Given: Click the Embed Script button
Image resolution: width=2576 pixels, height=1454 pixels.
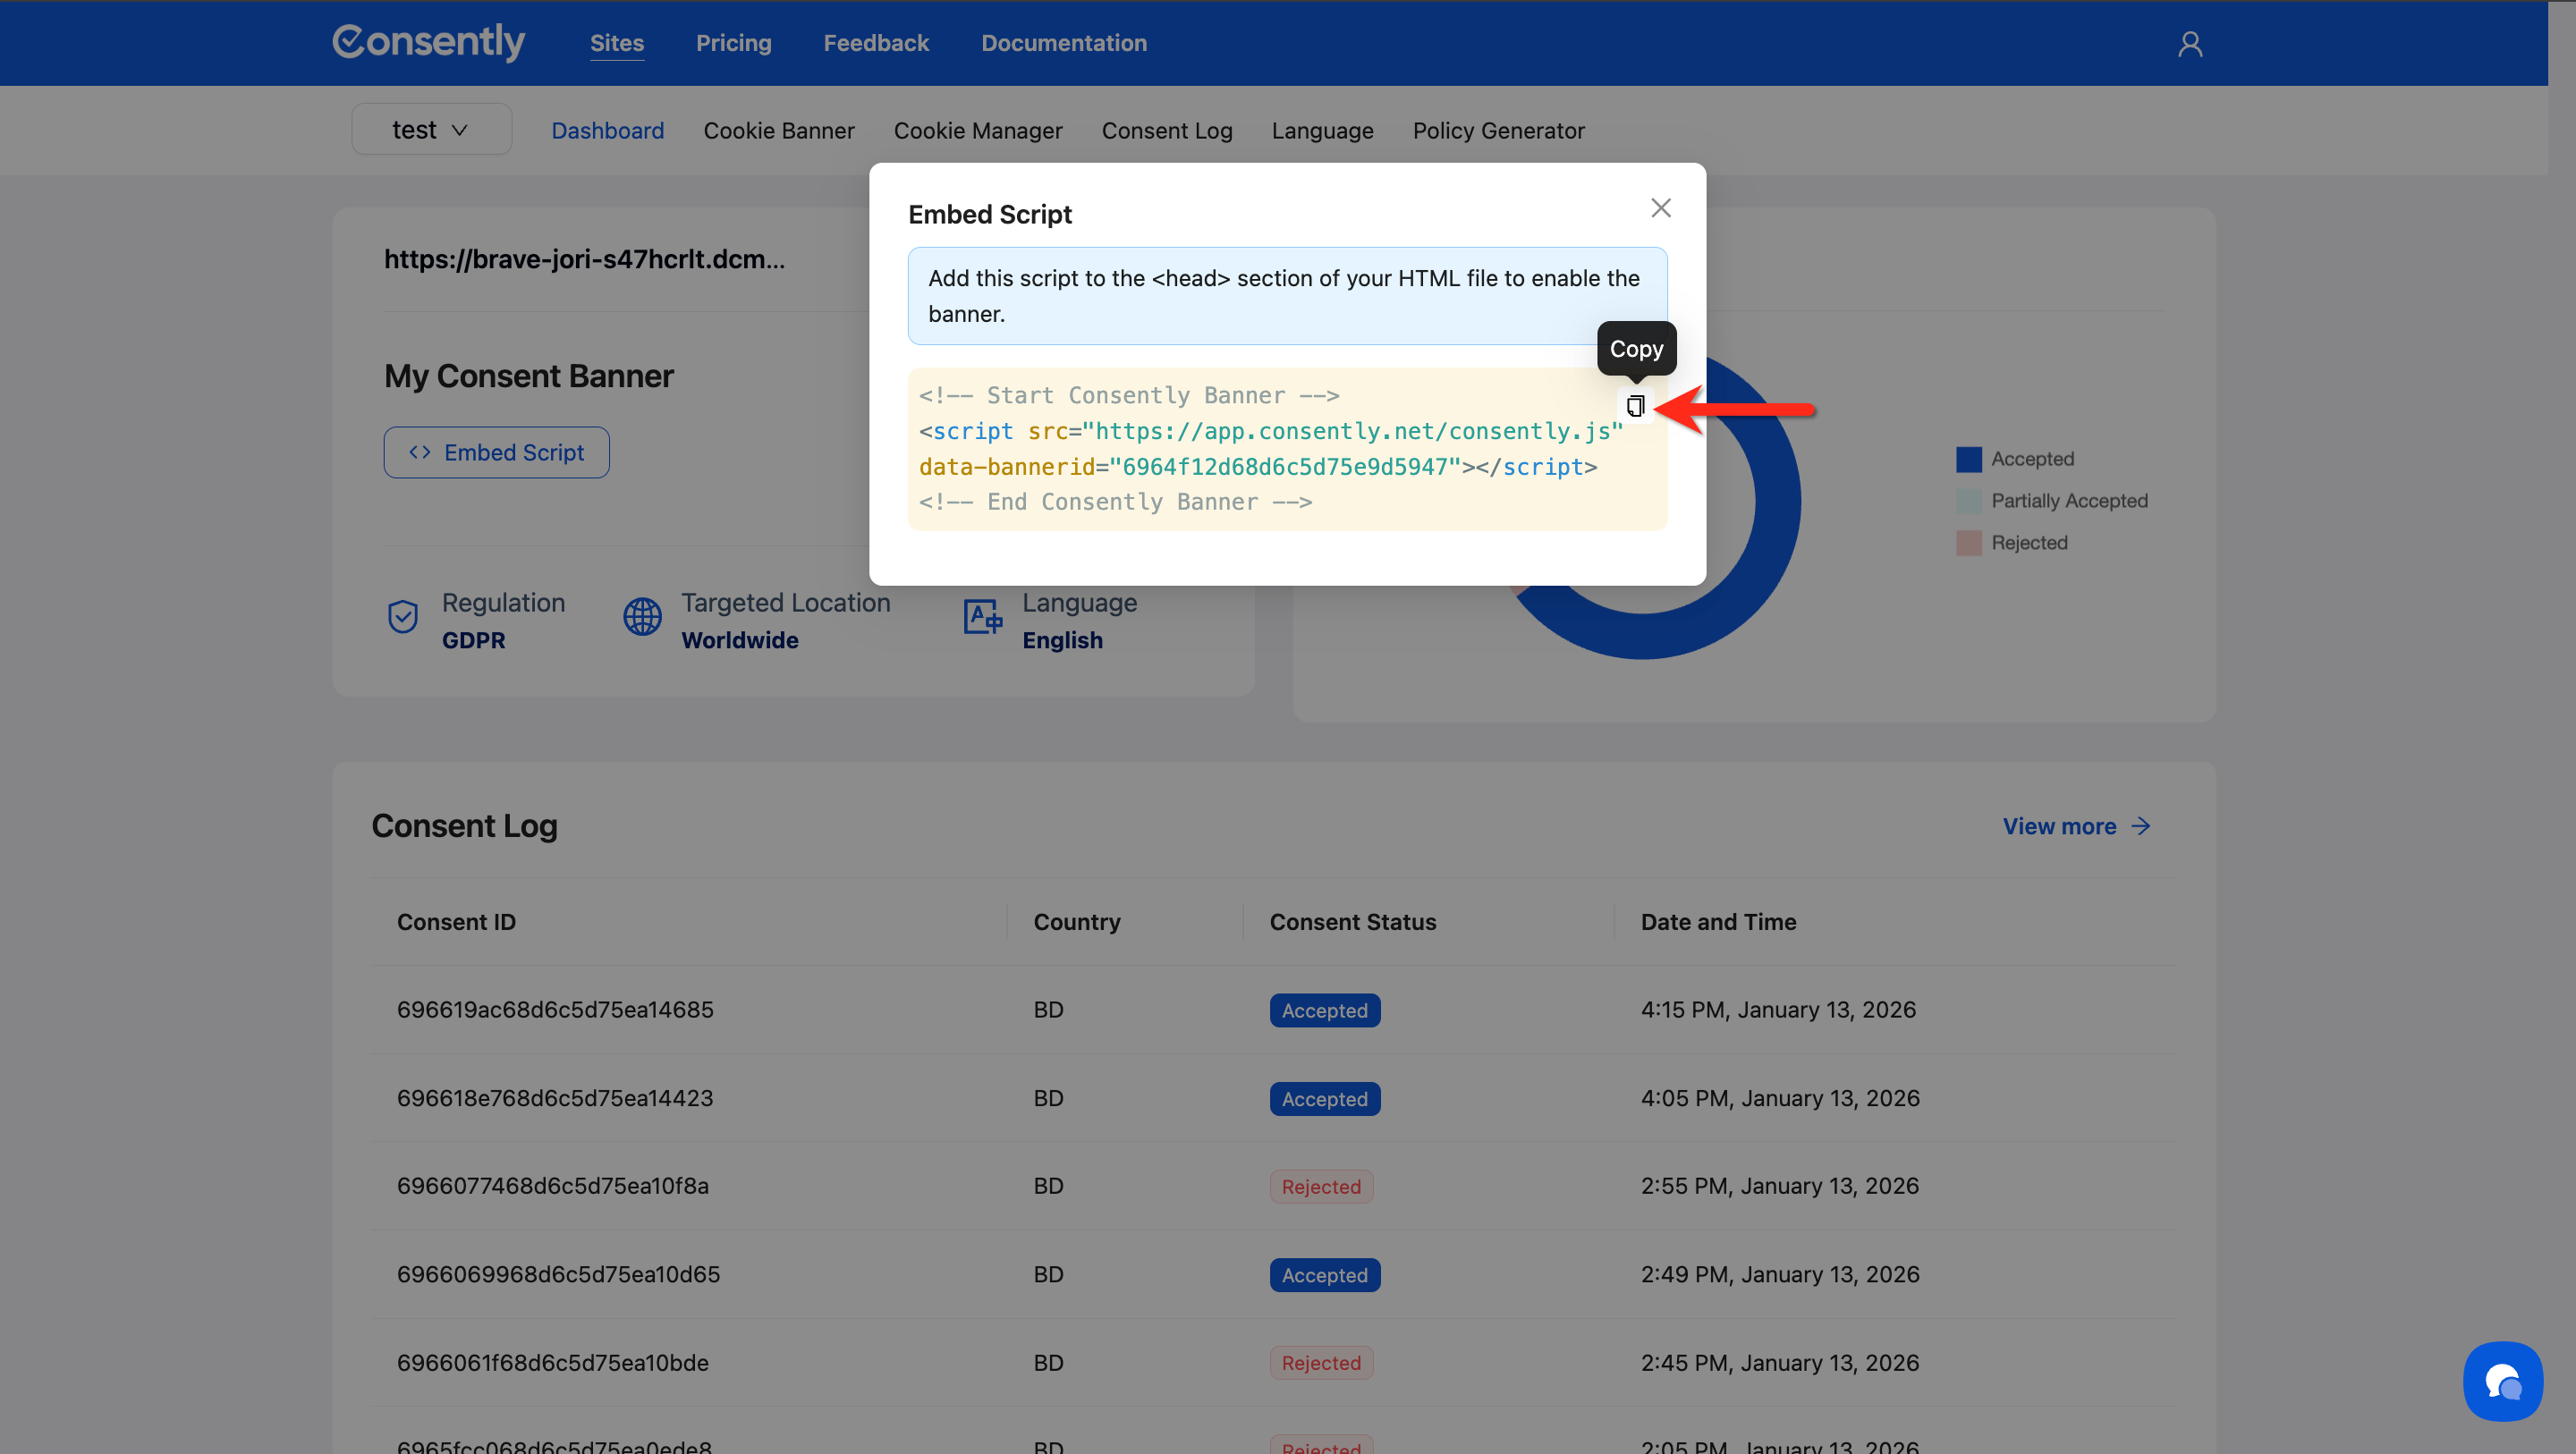Looking at the screenshot, I should coord(496,453).
